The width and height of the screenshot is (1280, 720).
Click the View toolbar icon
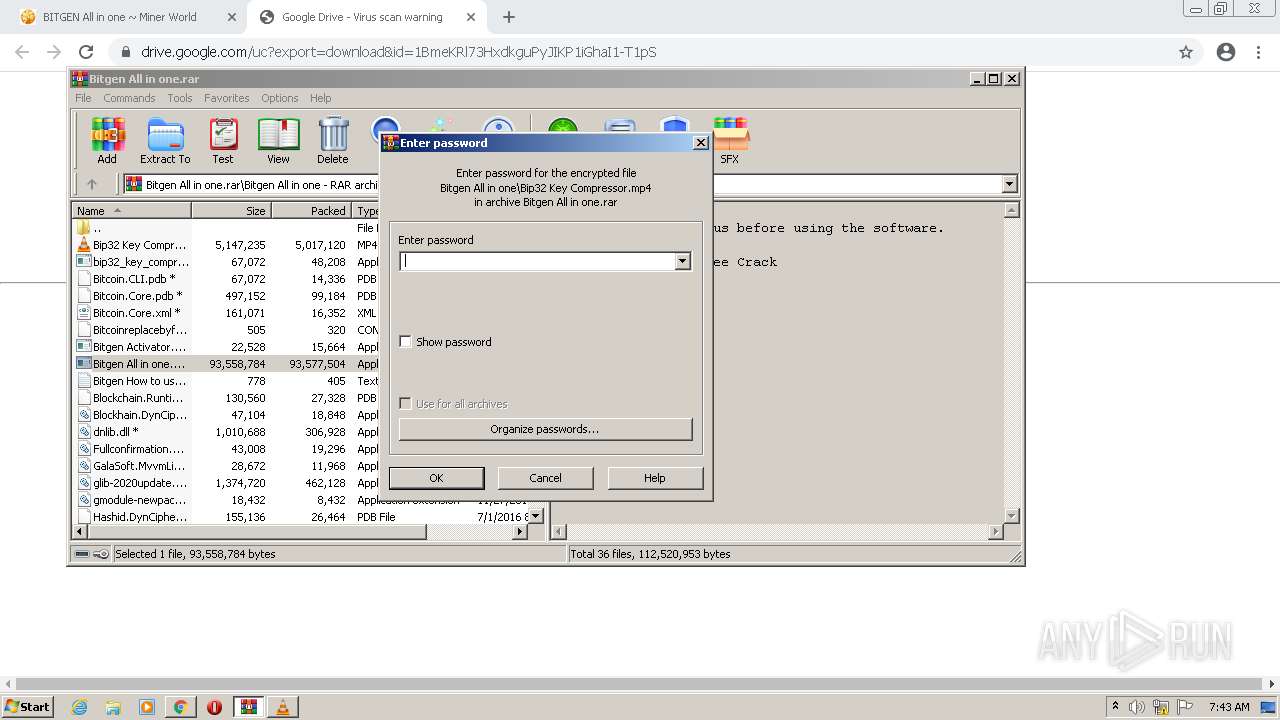[278, 140]
